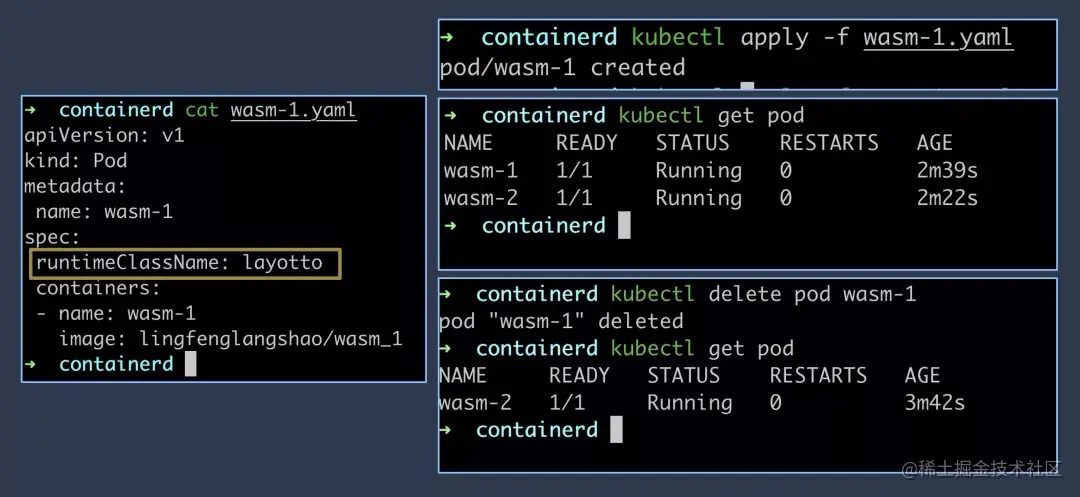Click READY header in the middle terminal table
Viewport: 1080px width, 497px height.
pyautogui.click(x=587, y=142)
